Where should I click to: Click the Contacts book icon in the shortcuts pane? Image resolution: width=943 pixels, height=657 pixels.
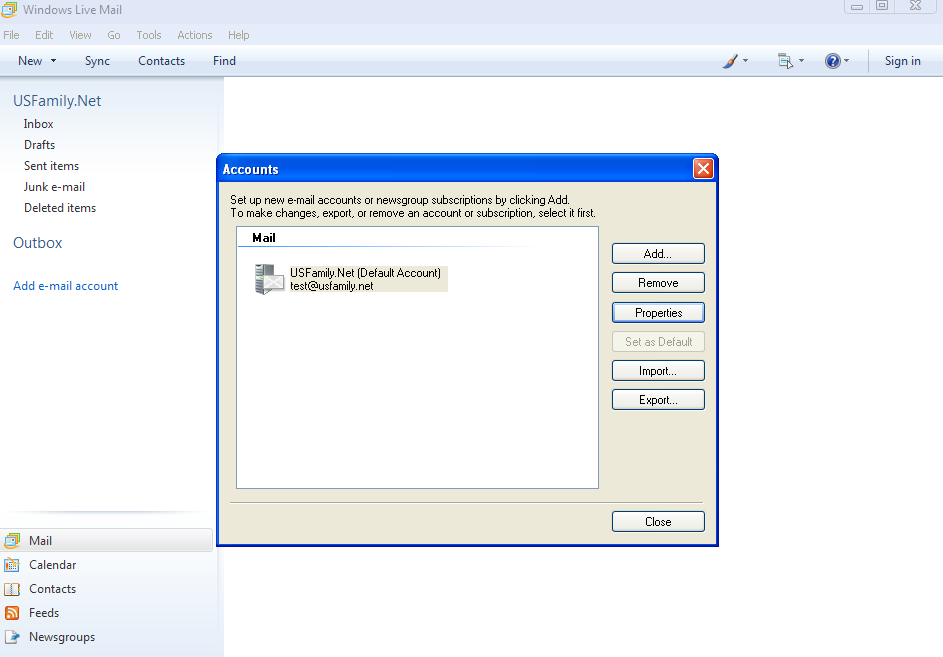(x=12, y=589)
